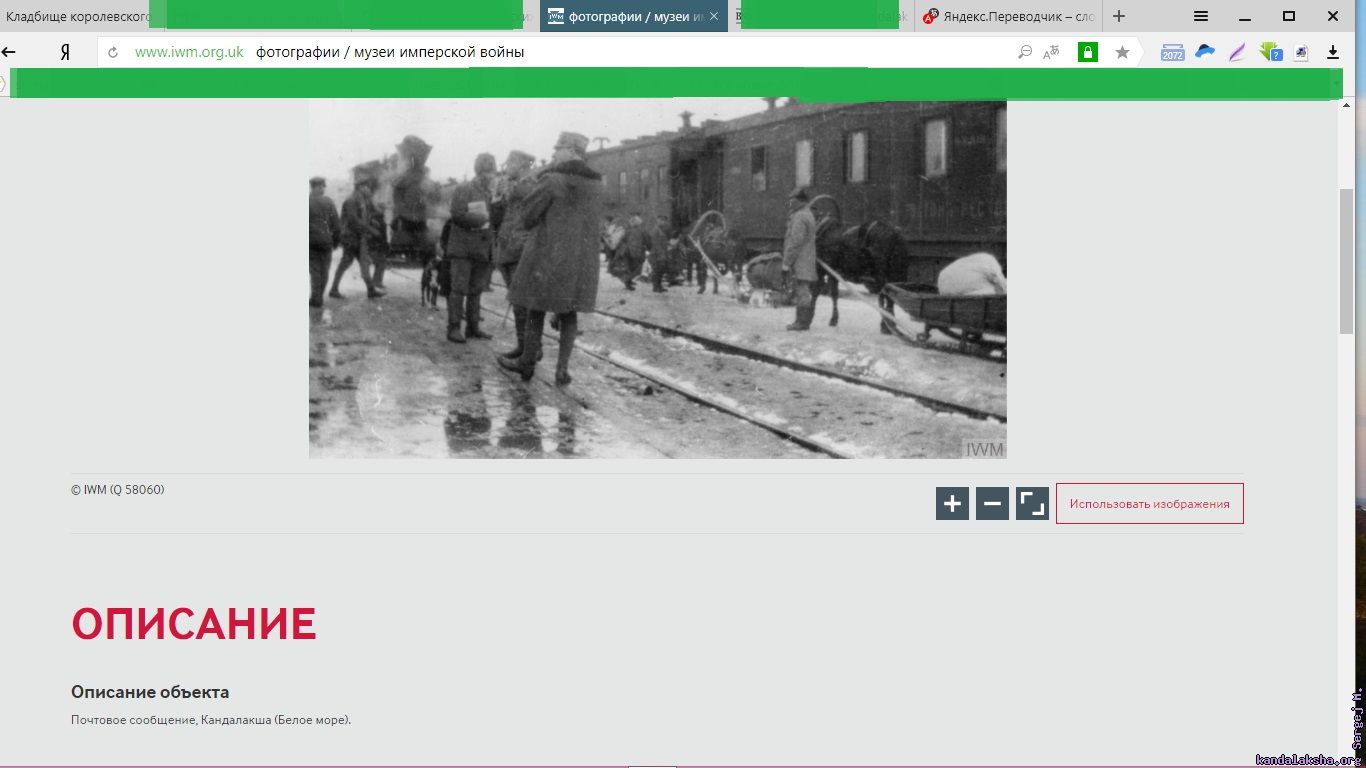This screenshot has height=768, width=1366.
Task: Bookmark the page with the star icon
Action: point(1122,52)
